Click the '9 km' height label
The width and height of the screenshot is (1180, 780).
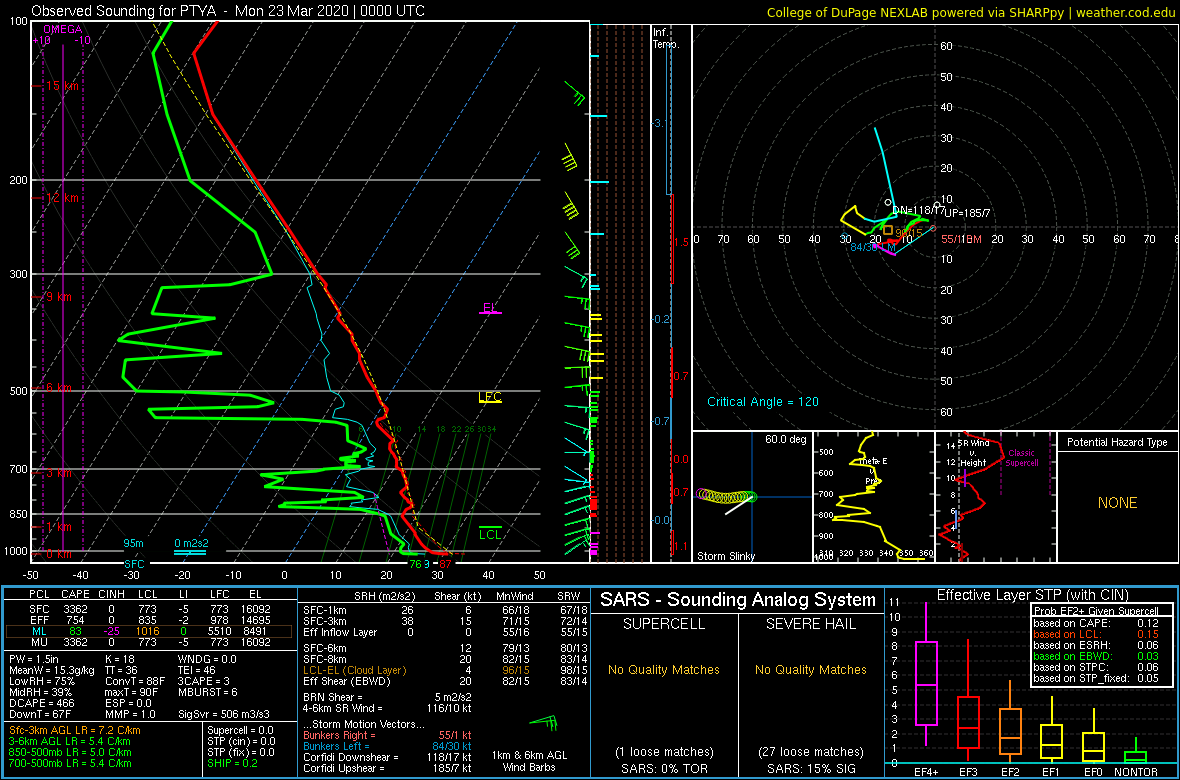pyautogui.click(x=60, y=297)
